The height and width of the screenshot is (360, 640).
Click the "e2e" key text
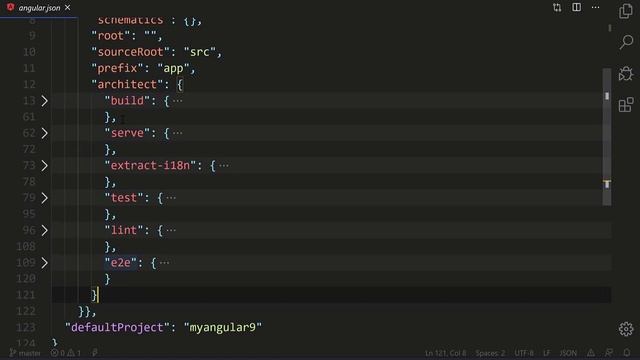121,262
